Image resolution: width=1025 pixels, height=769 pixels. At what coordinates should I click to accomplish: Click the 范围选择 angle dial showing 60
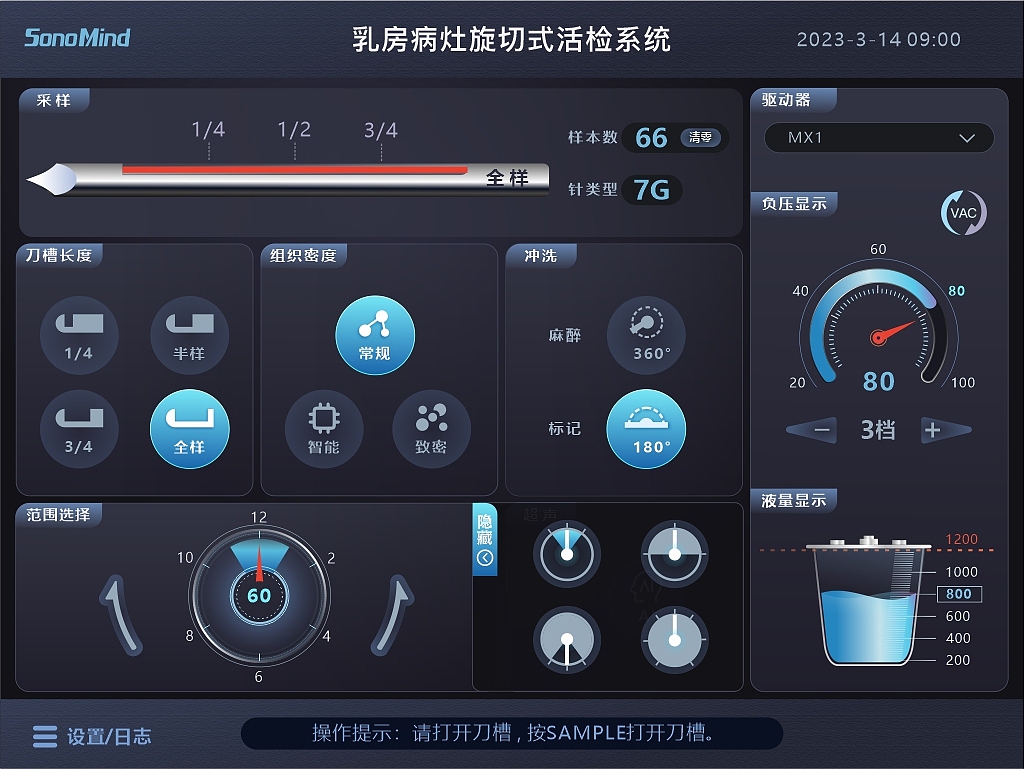tap(258, 596)
